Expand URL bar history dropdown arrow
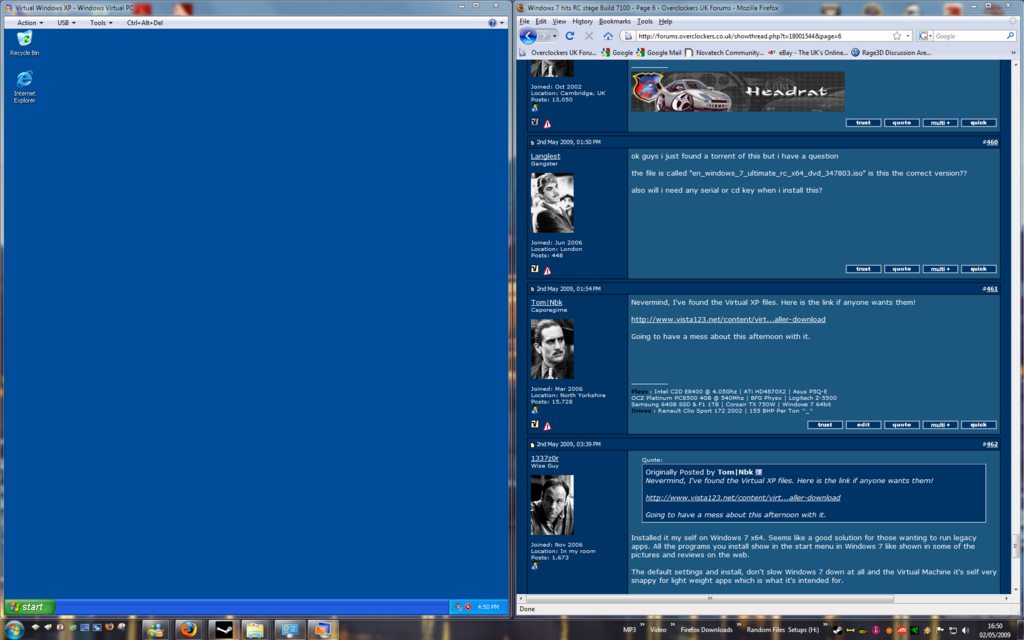This screenshot has width=1024, height=640. pos(908,36)
